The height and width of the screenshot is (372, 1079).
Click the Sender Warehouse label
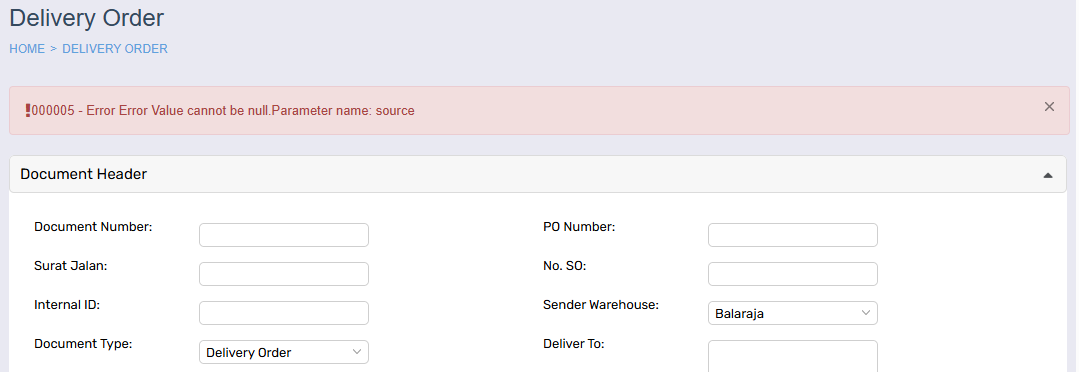(x=601, y=305)
